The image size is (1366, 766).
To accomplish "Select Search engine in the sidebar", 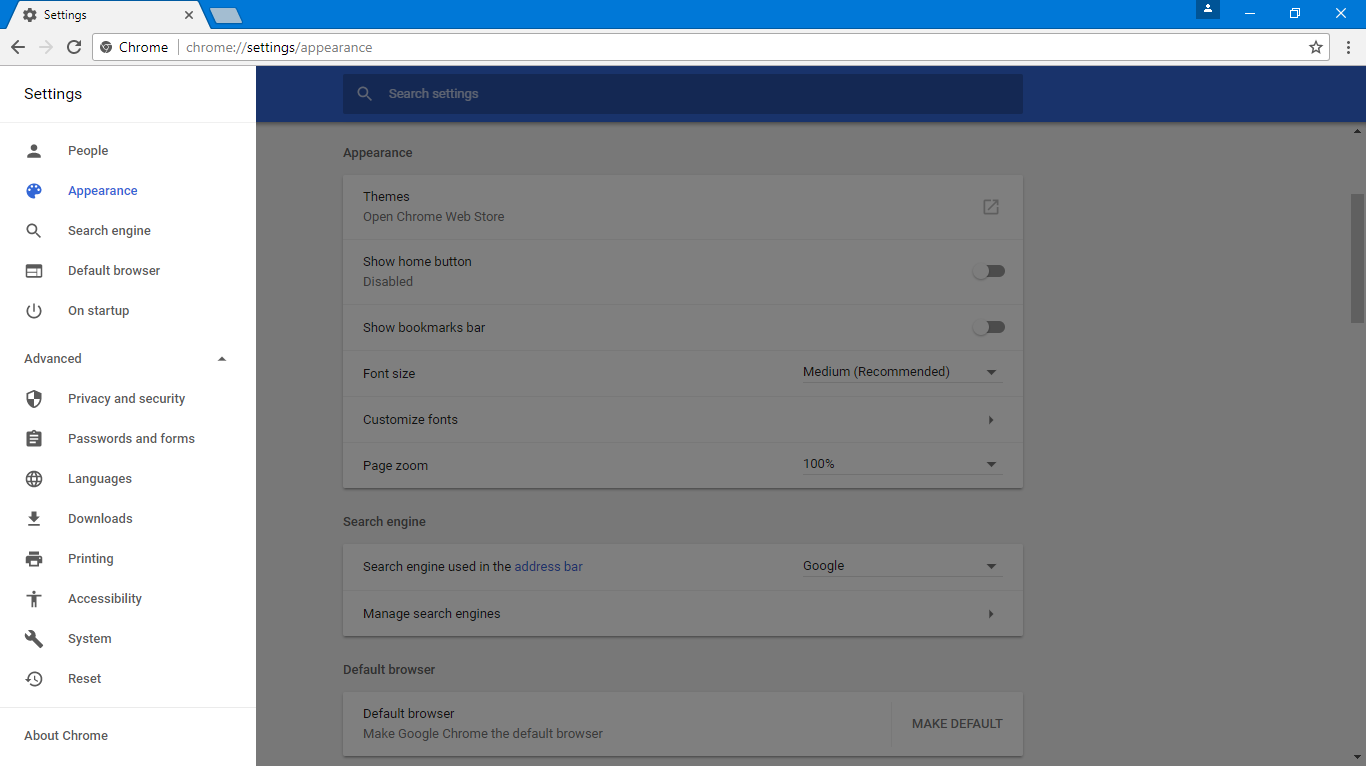I will coord(109,231).
